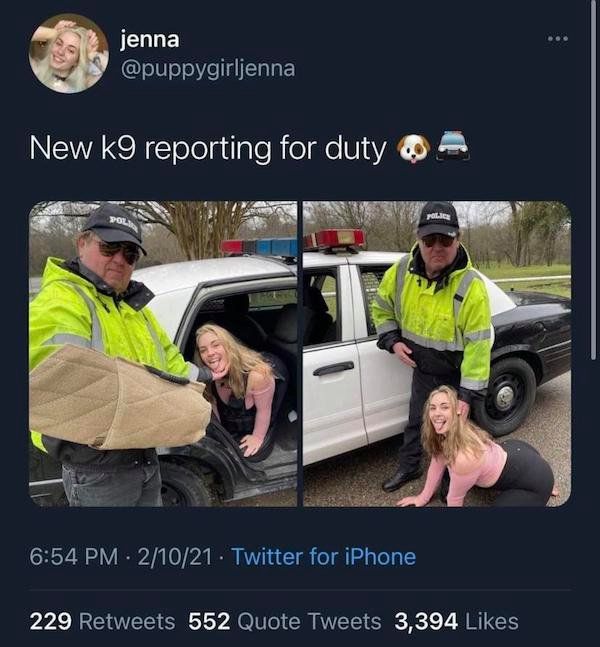View the 229 Retweets list
Screen dimensions: 600x647
102,621
